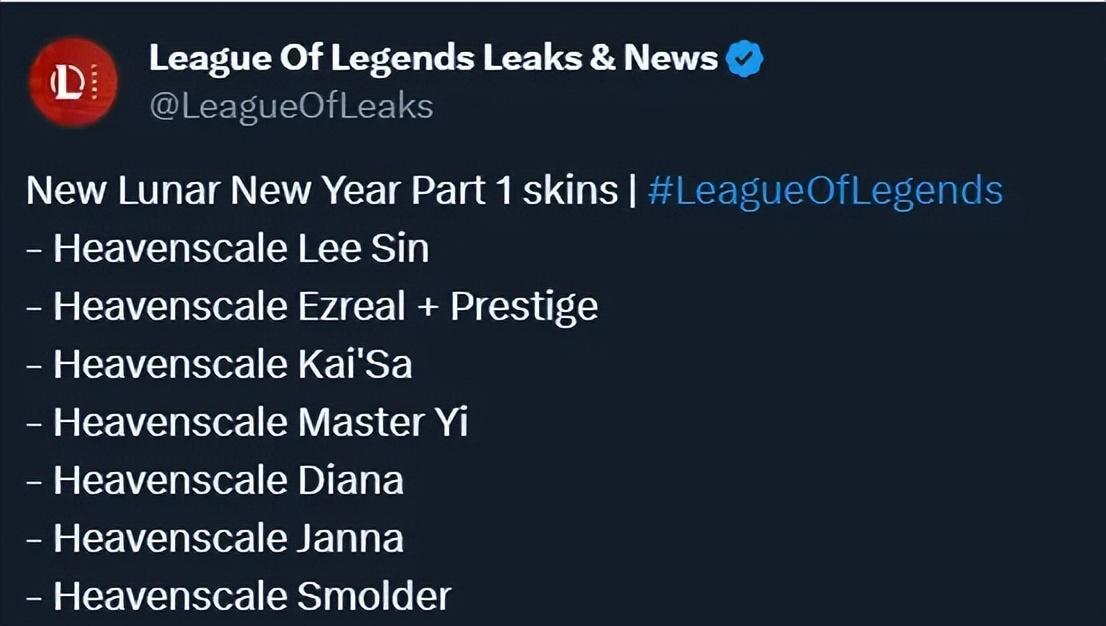Click the dash bullet before Smolder
The width and height of the screenshot is (1106, 626).
(35, 597)
